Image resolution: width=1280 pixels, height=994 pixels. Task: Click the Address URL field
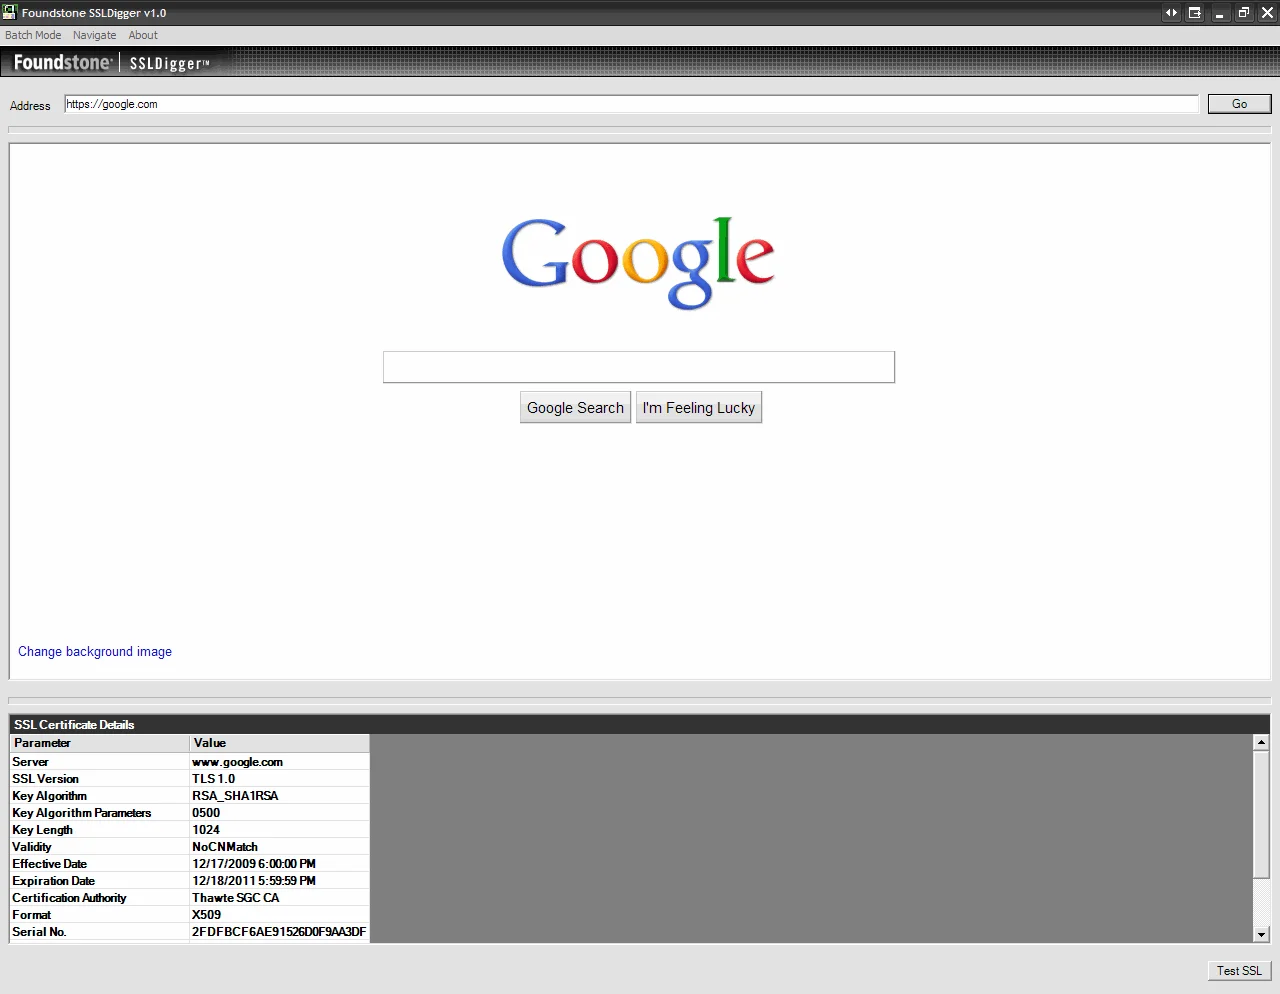[631, 104]
